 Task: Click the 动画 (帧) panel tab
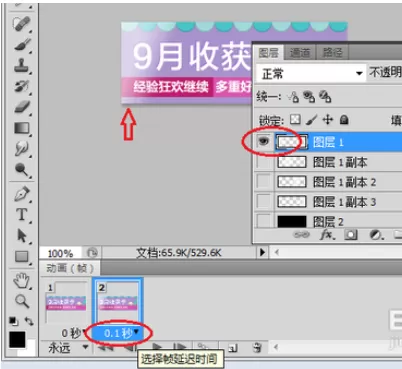pyautogui.click(x=69, y=268)
